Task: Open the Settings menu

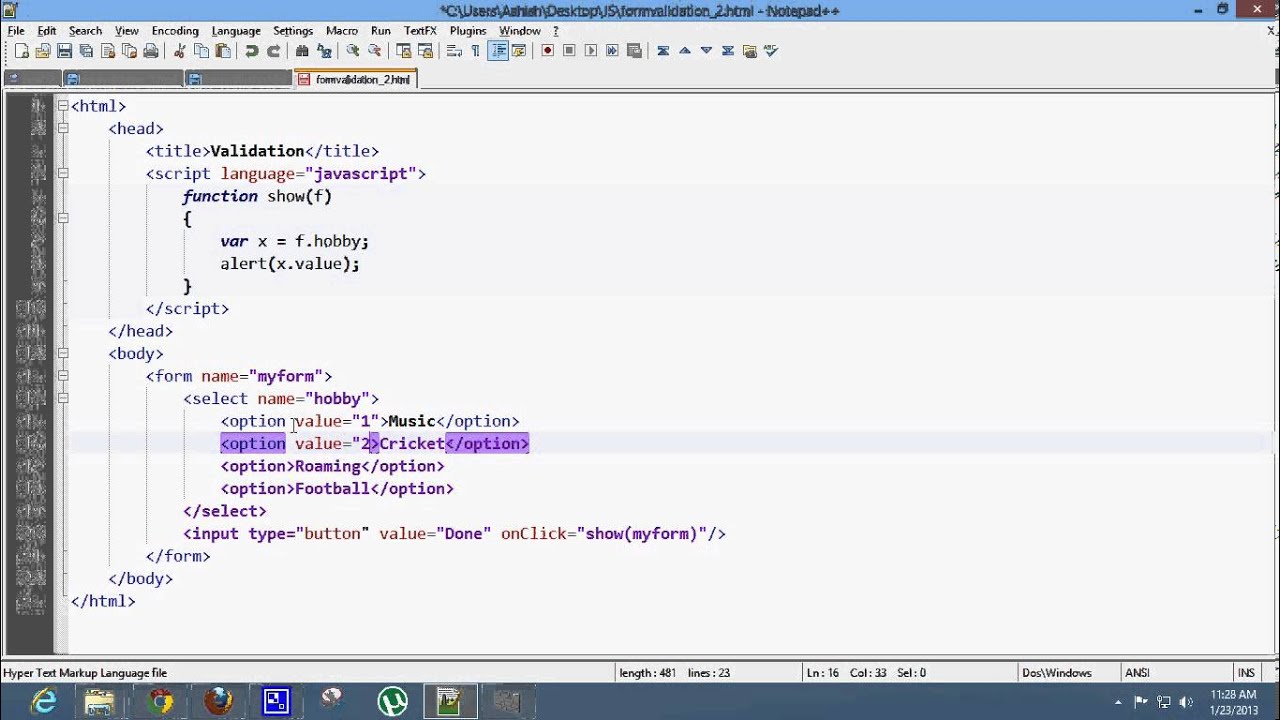Action: pyautogui.click(x=293, y=31)
